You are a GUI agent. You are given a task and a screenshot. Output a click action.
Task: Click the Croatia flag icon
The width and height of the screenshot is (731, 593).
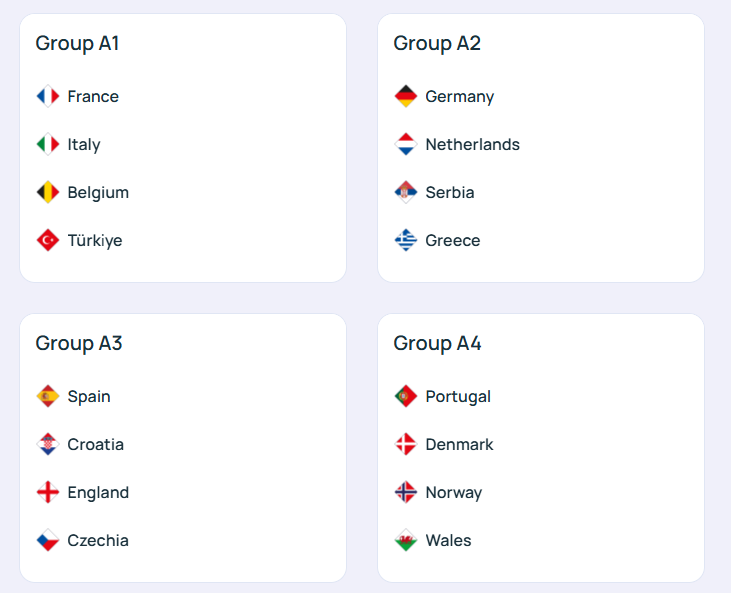(48, 444)
